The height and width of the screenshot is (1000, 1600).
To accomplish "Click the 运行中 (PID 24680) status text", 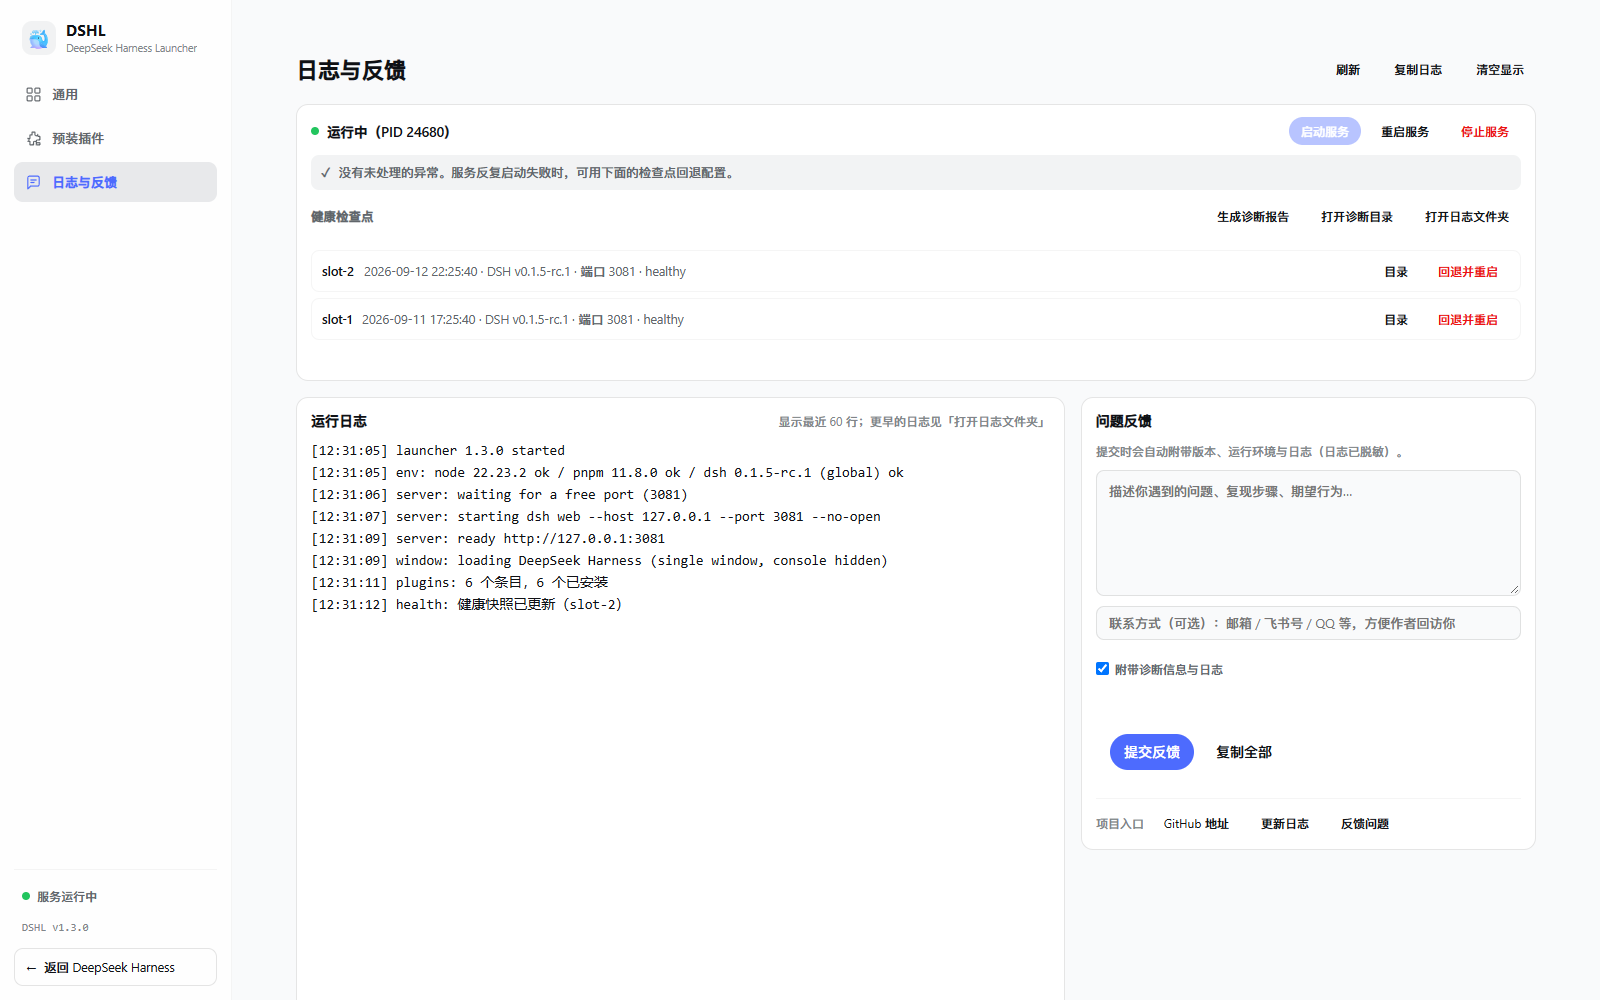I will coord(387,132).
